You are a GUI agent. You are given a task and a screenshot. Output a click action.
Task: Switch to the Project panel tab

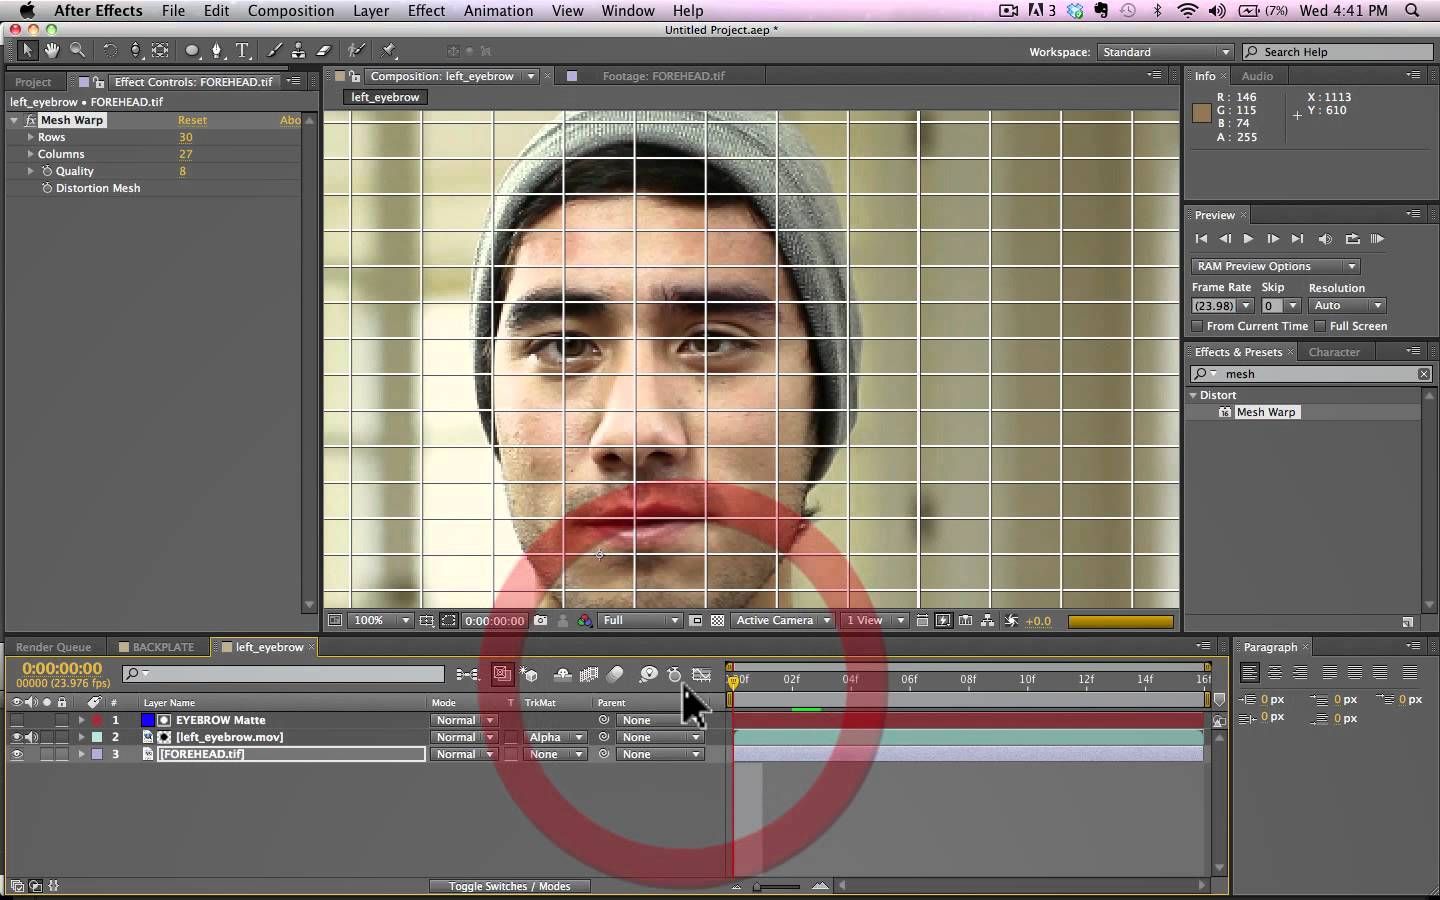click(x=33, y=82)
